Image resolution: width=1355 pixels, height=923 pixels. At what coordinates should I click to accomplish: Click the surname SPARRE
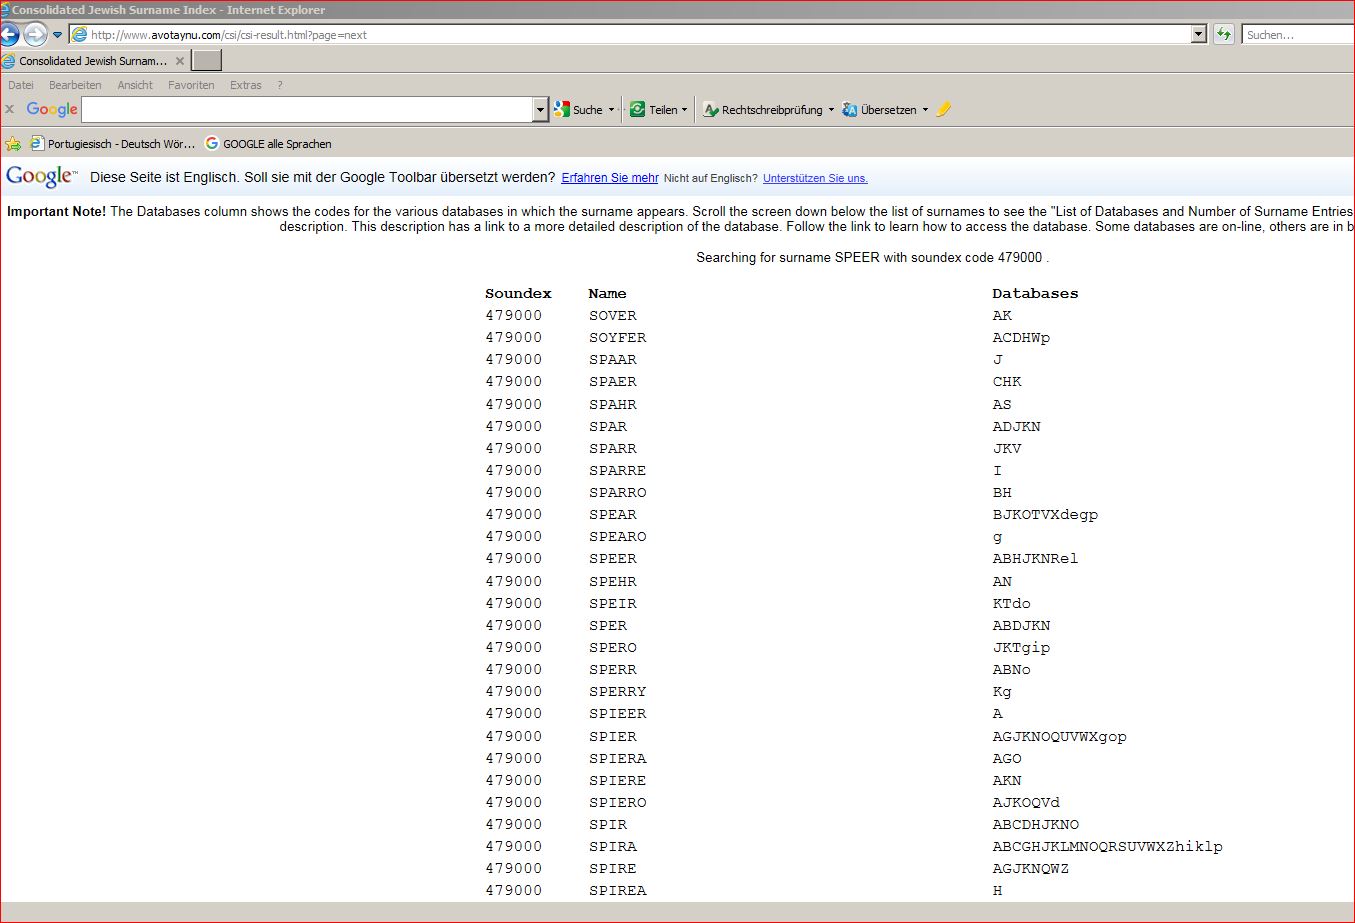point(618,470)
